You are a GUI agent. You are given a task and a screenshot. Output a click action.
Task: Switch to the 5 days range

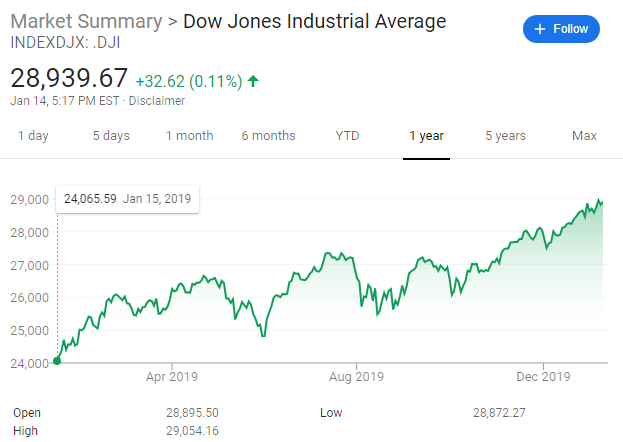click(111, 136)
